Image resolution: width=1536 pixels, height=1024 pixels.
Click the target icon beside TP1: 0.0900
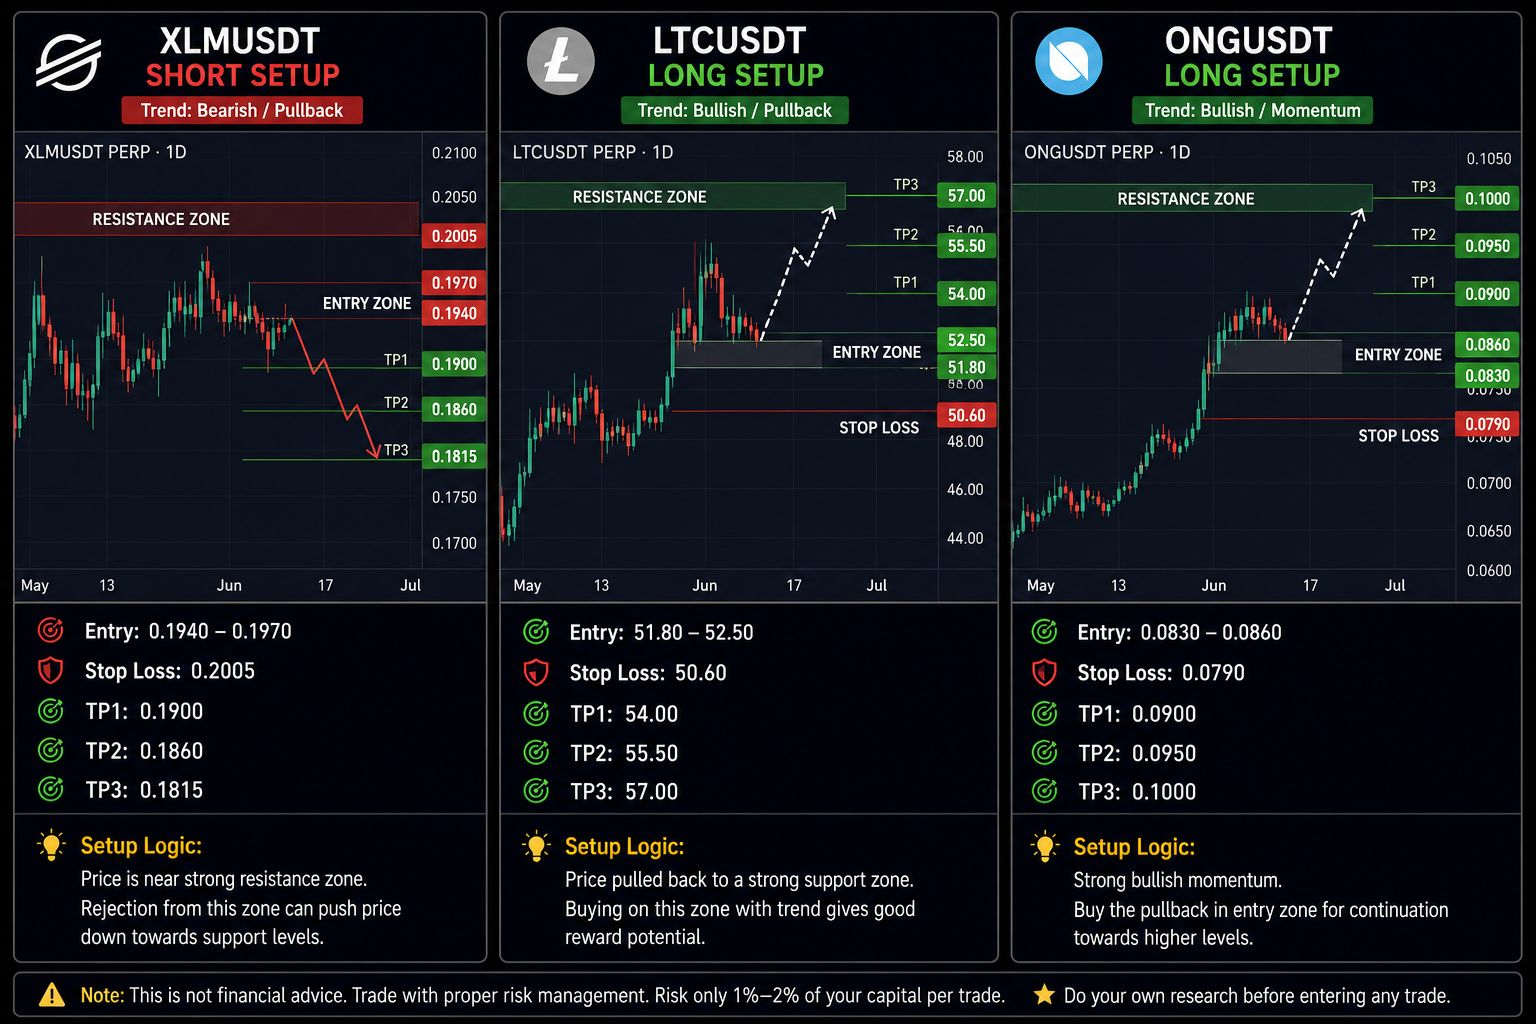click(x=1044, y=714)
